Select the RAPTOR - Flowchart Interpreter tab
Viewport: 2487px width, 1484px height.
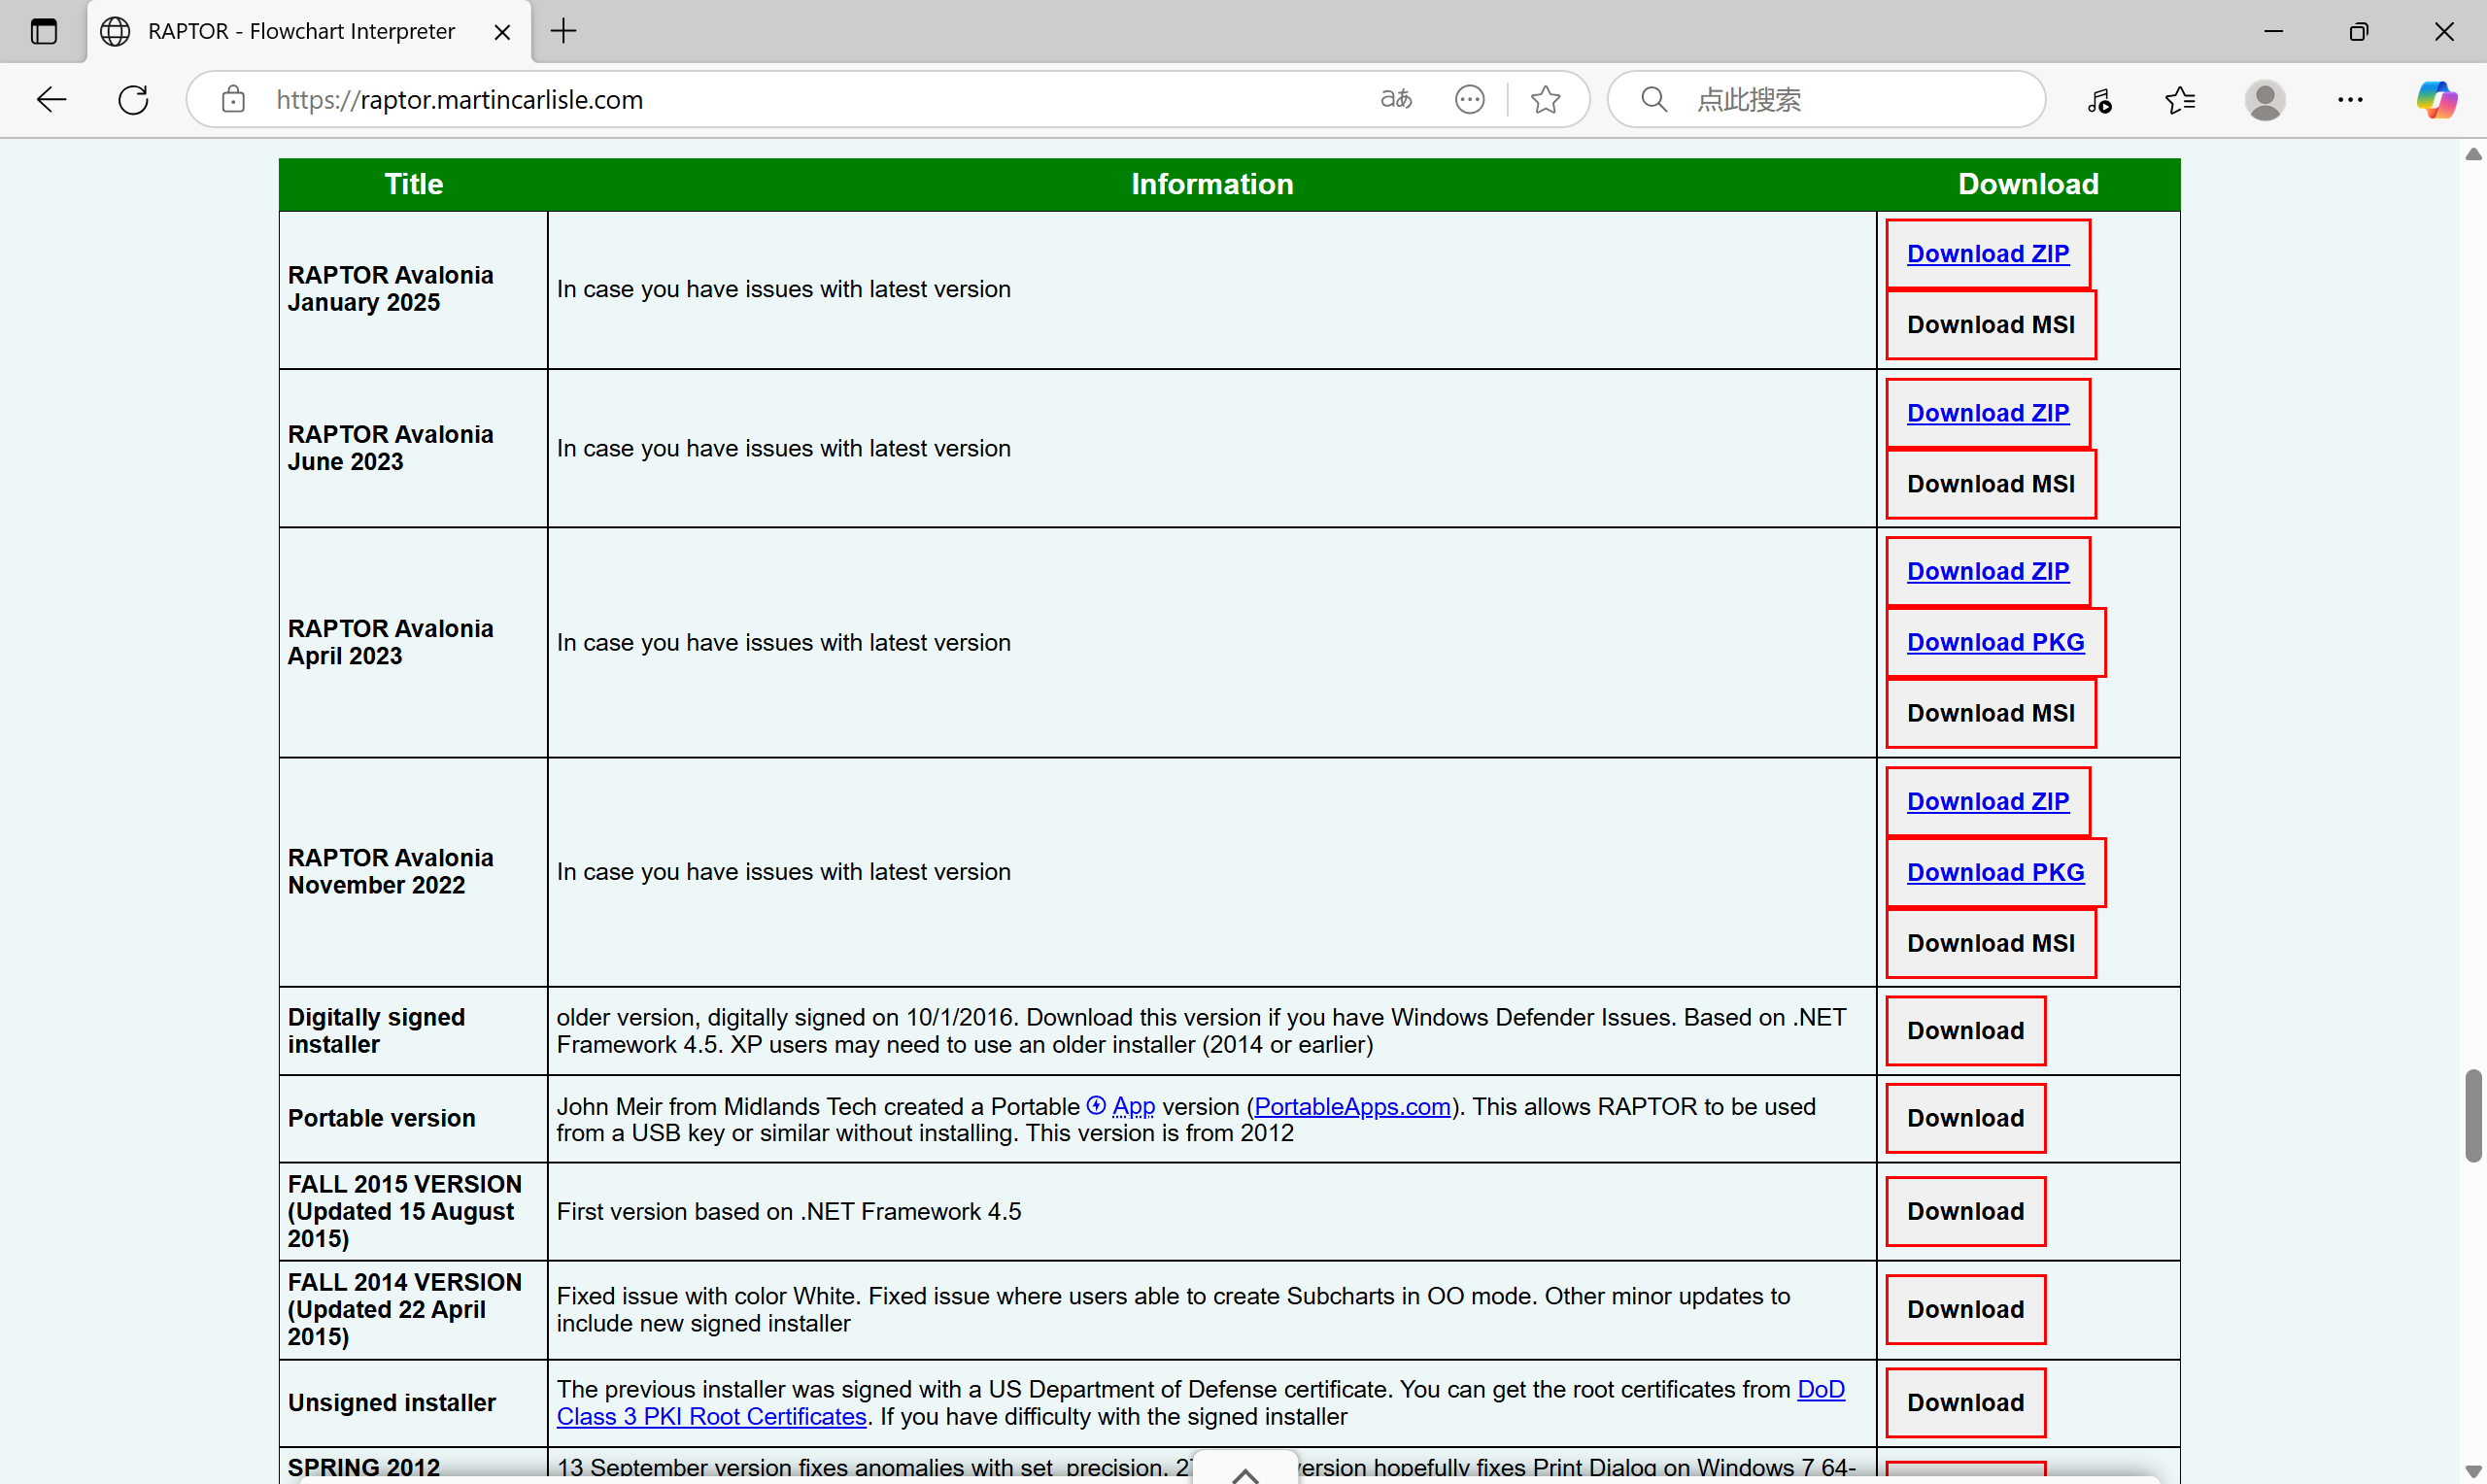[x=300, y=31]
